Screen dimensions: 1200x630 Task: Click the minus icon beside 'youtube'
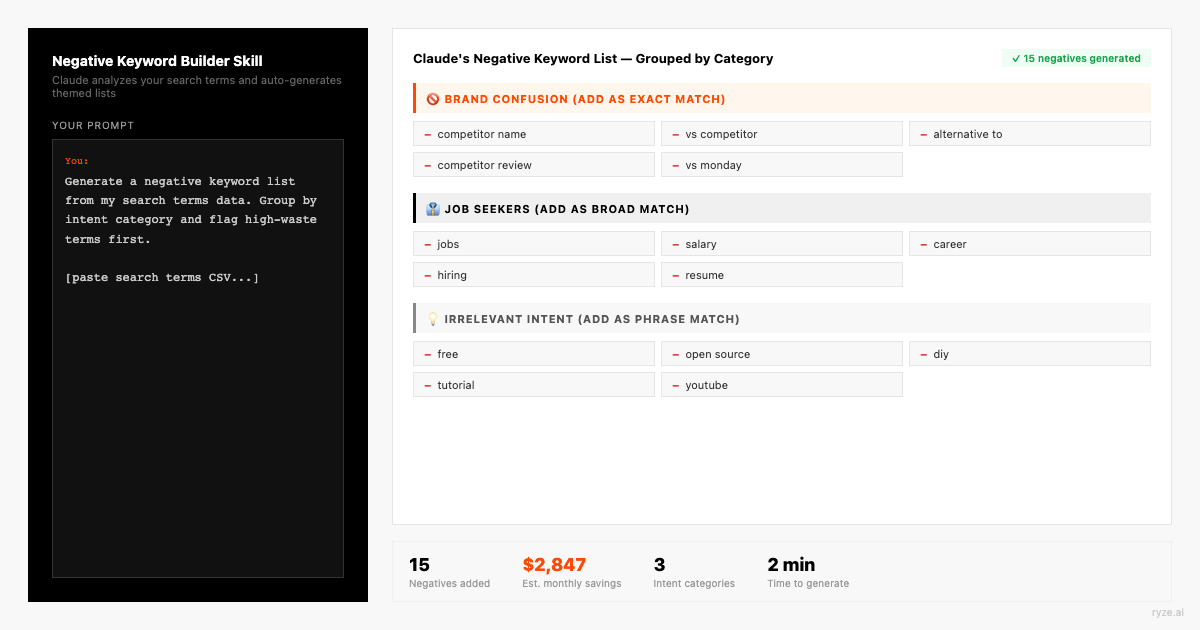[x=676, y=385]
